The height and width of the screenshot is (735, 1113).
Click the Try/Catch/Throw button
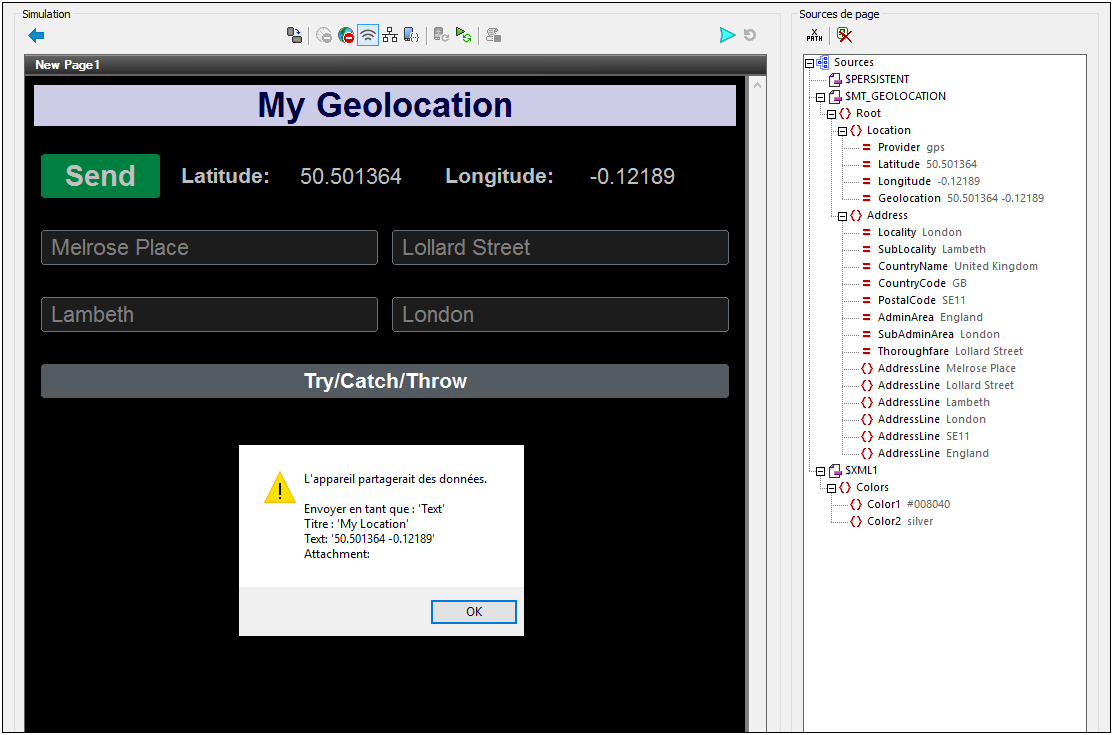[x=385, y=381]
